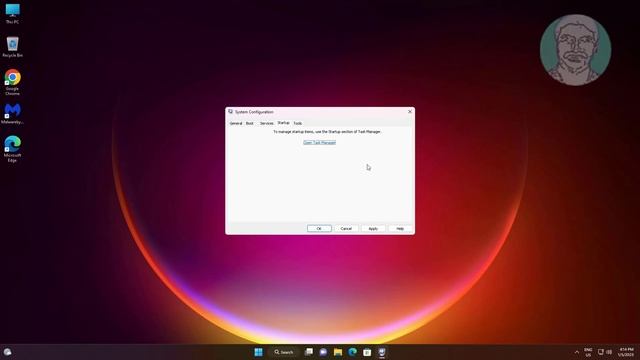The image size is (640, 360).
Task: Open File Explorer from the taskbar
Action: [338, 352]
